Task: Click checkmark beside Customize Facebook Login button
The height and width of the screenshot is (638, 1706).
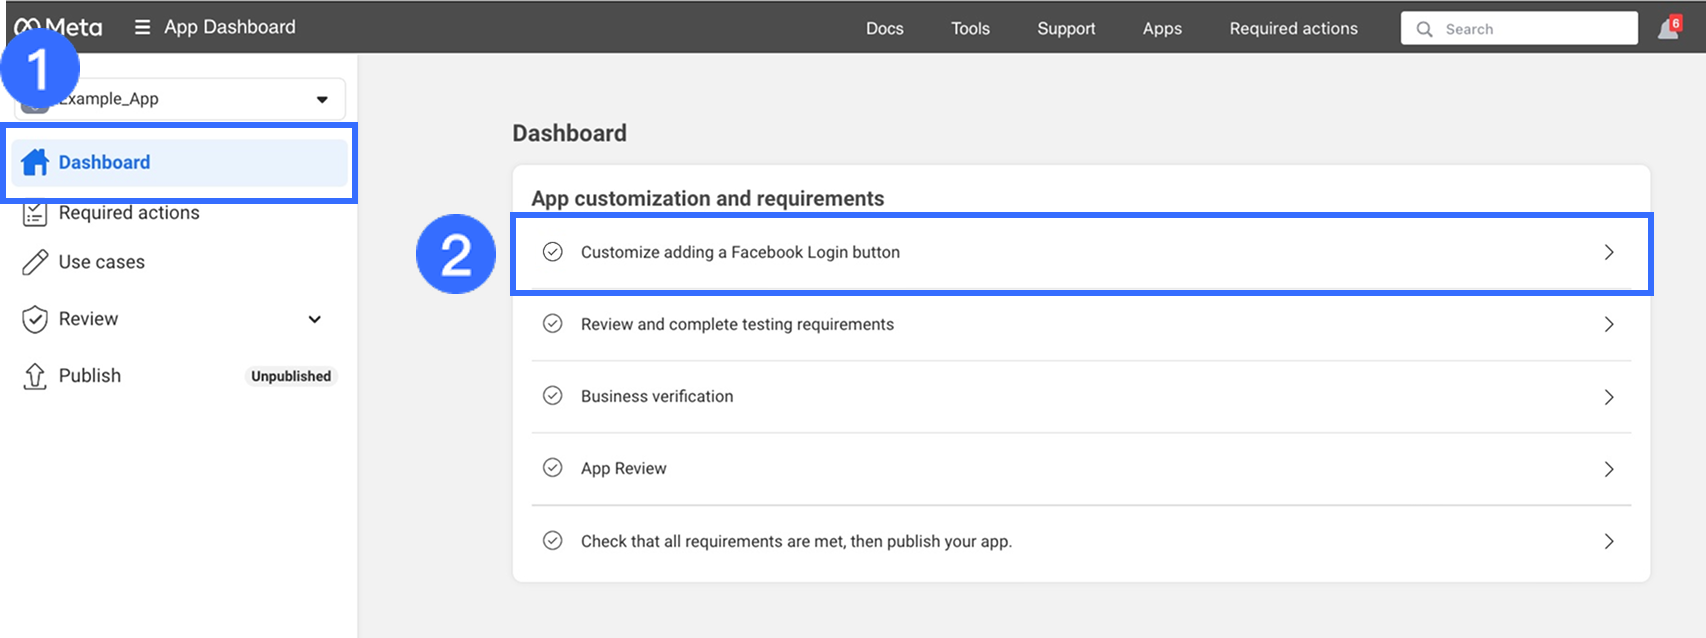Action: coord(552,252)
